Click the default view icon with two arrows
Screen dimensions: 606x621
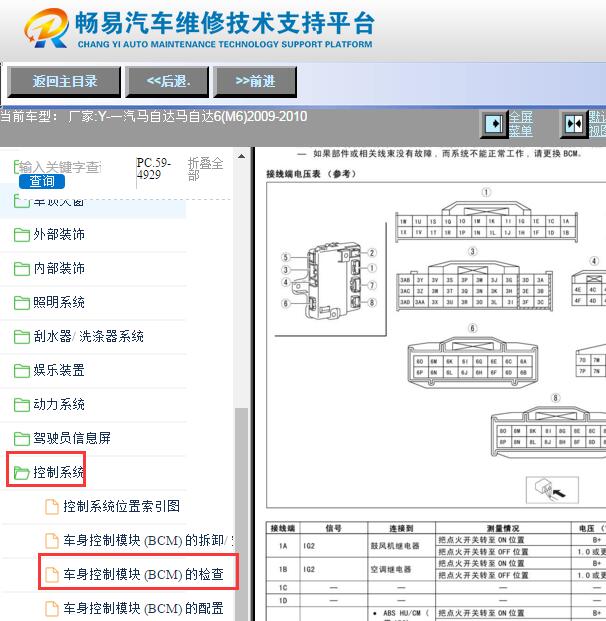tap(574, 124)
